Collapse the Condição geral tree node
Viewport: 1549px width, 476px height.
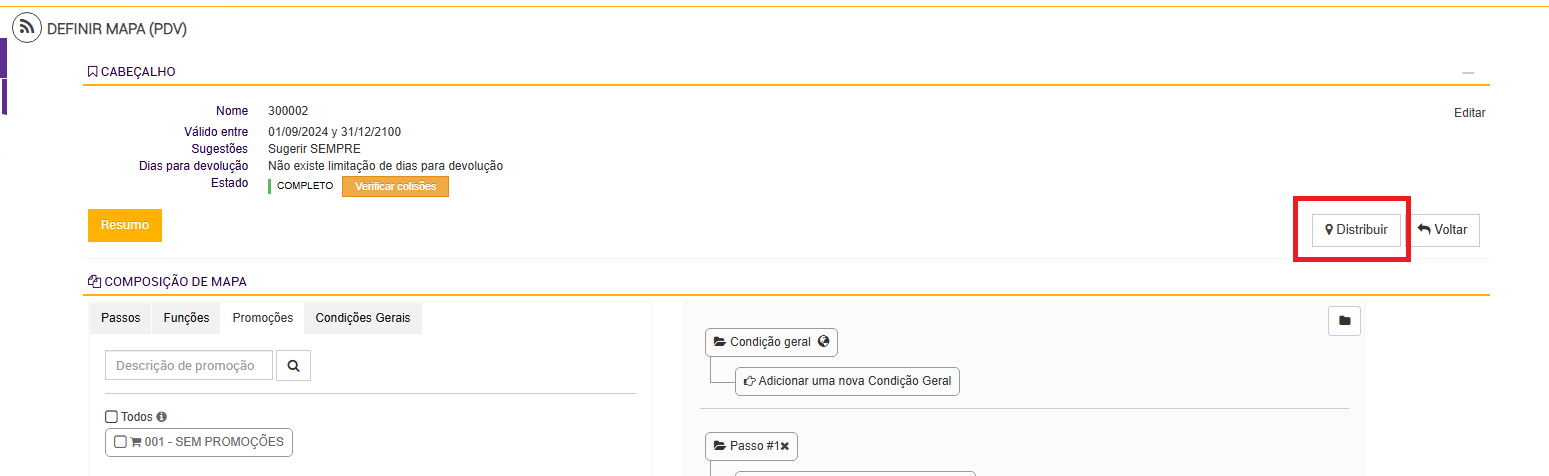click(719, 342)
